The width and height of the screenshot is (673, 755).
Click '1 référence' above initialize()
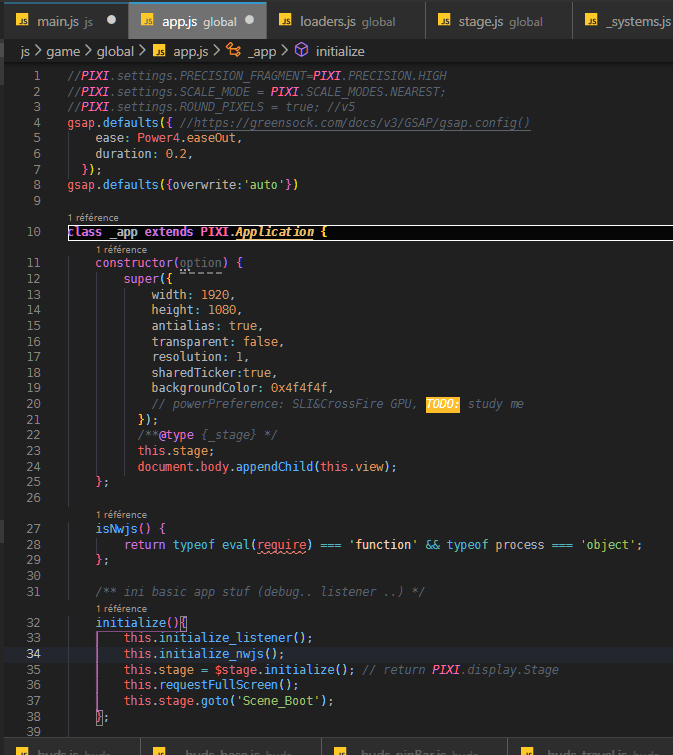coord(121,608)
